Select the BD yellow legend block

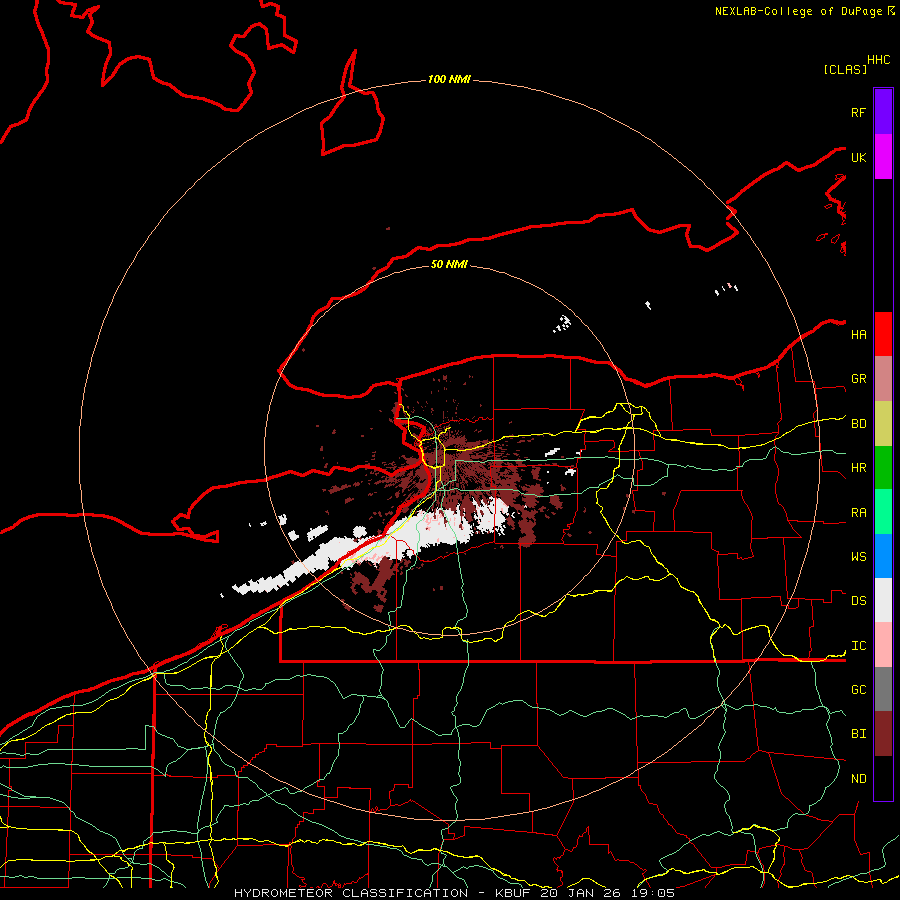pos(883,424)
